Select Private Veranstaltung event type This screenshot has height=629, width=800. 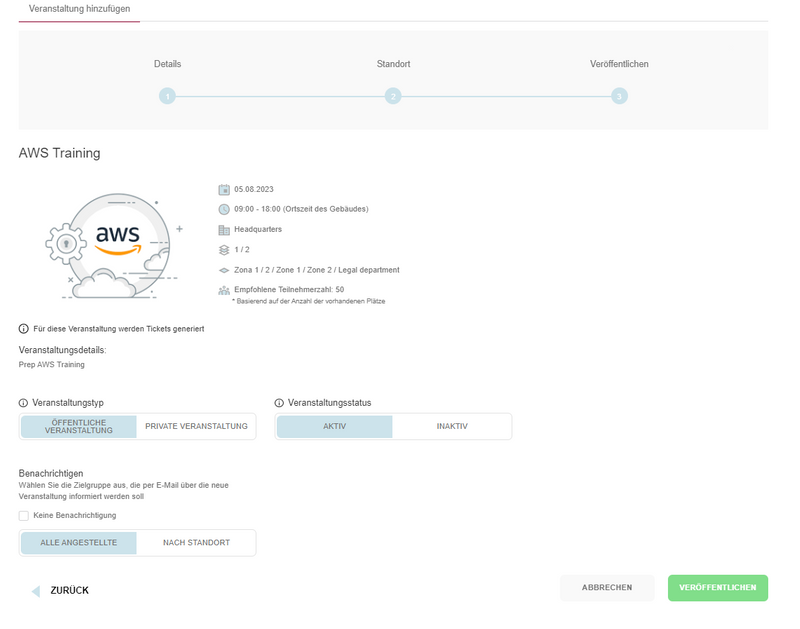coord(196,426)
